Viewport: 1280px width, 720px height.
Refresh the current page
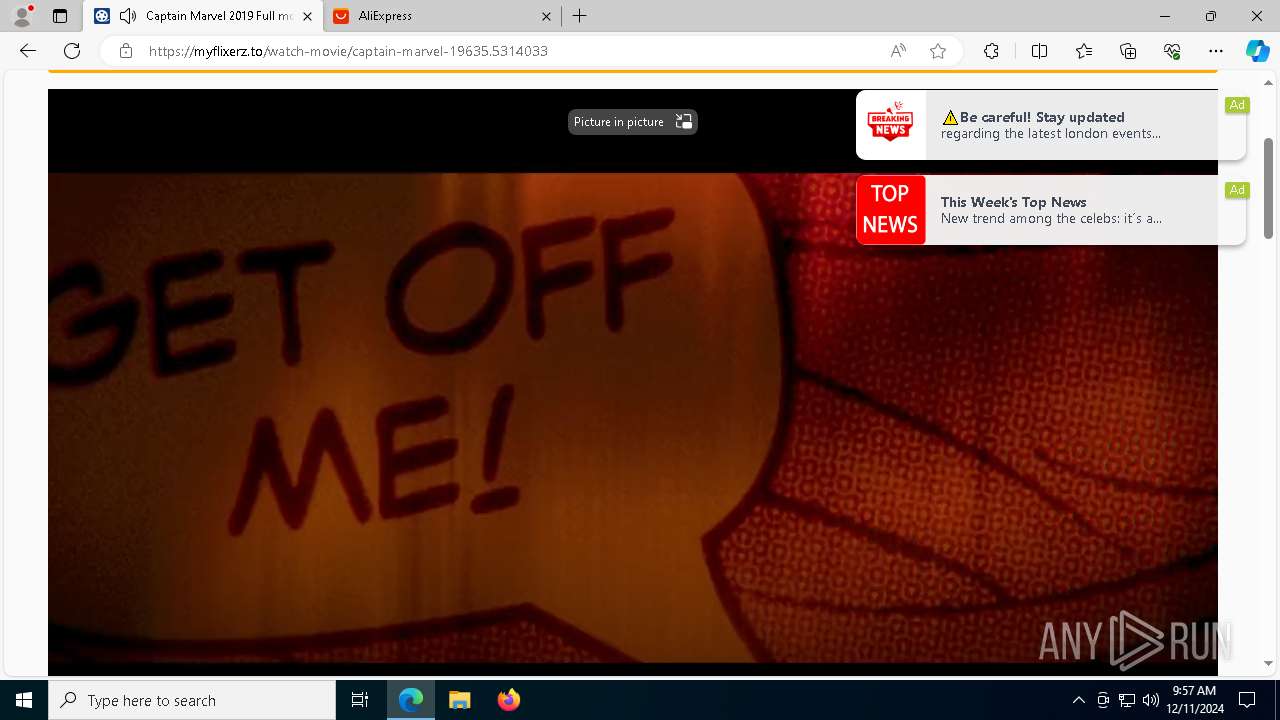click(x=72, y=51)
